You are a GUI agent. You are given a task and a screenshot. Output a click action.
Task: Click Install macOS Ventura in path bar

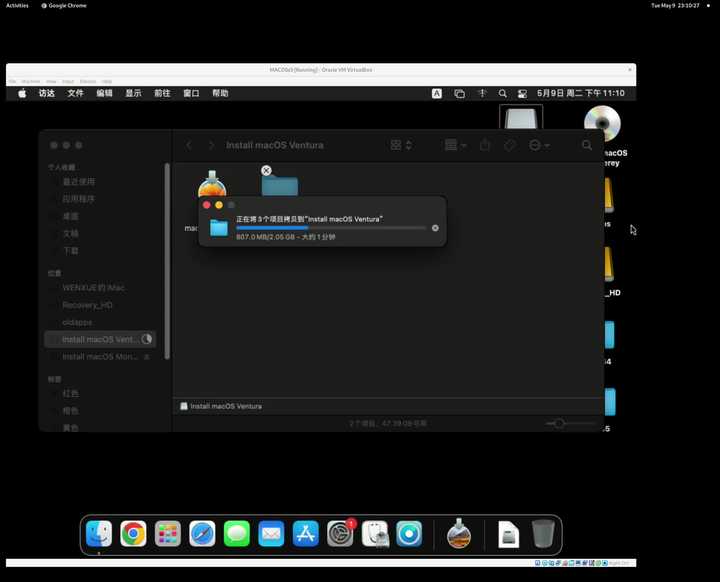coord(221,406)
